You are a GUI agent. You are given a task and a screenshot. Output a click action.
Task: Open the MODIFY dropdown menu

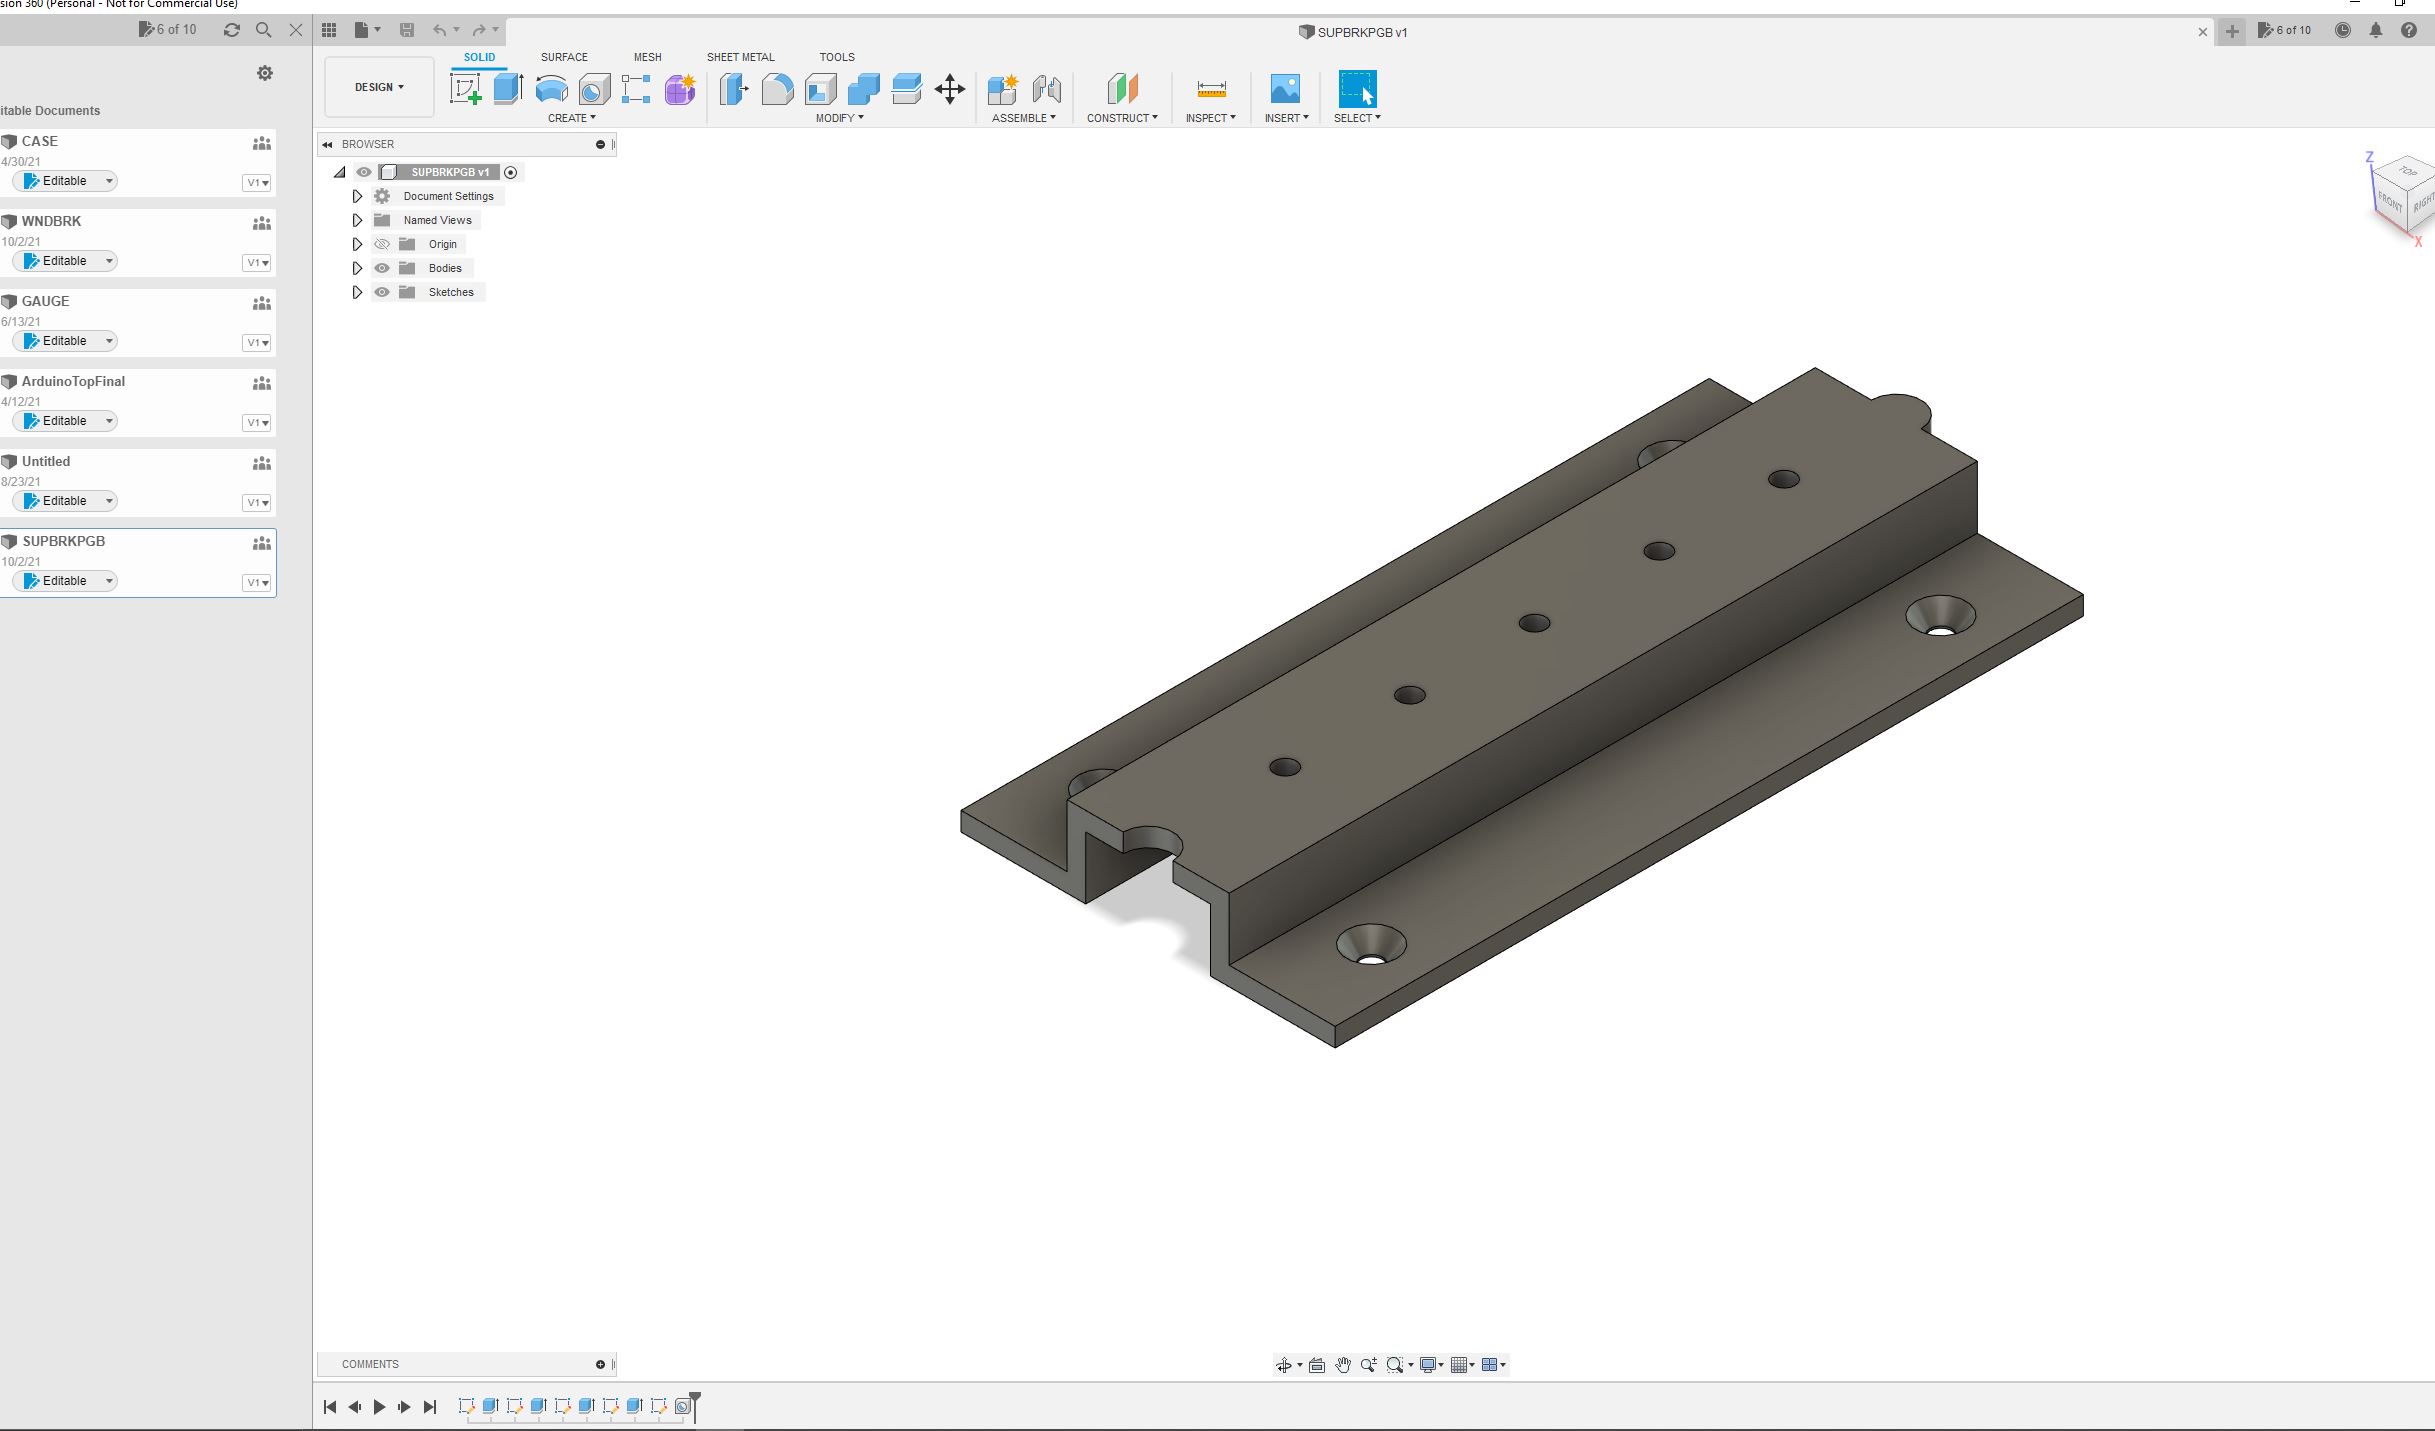(x=839, y=118)
